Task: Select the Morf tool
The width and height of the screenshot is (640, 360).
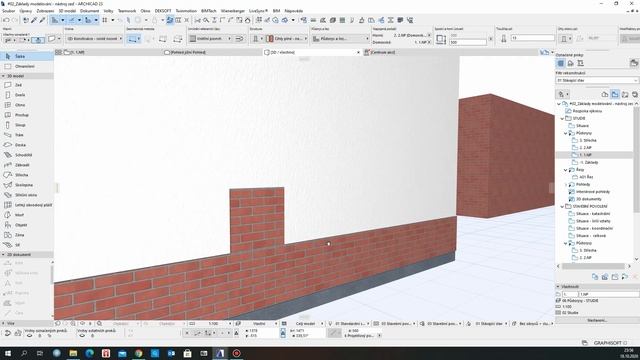Action: [27, 215]
